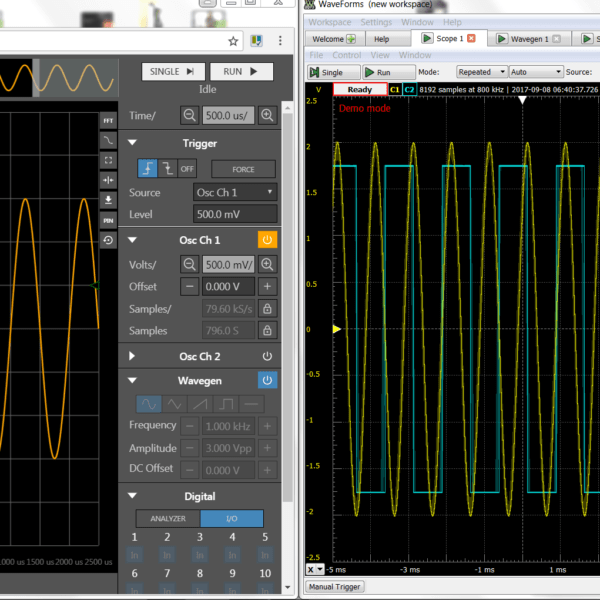This screenshot has width=600, height=600.
Task: Turn the trigger OFF
Action: 187,168
